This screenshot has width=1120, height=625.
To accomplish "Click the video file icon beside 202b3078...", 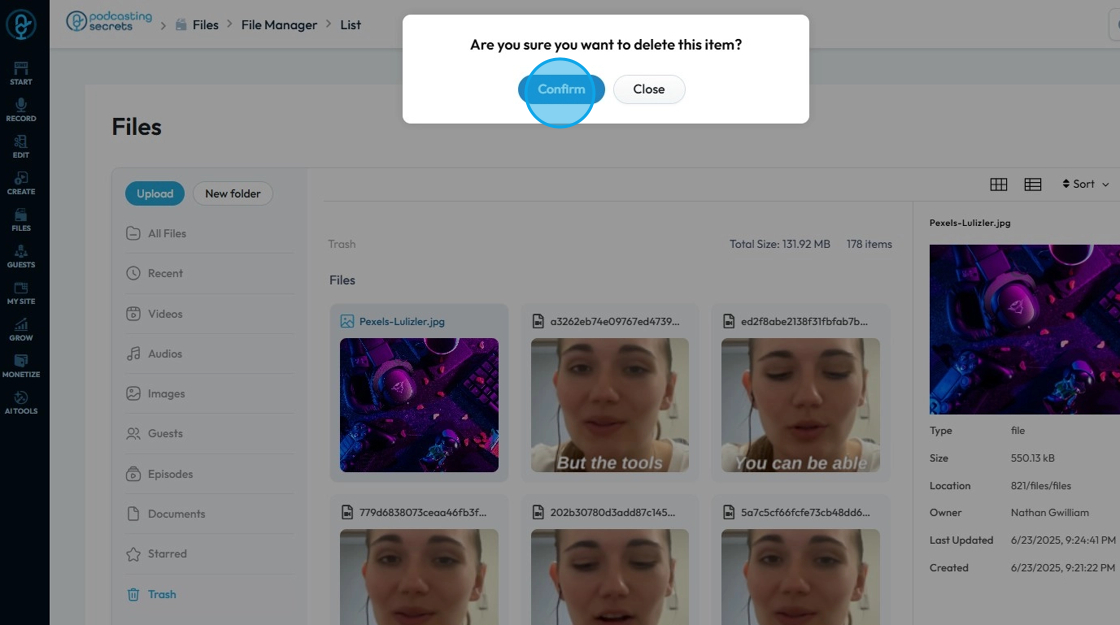I will click(x=538, y=512).
